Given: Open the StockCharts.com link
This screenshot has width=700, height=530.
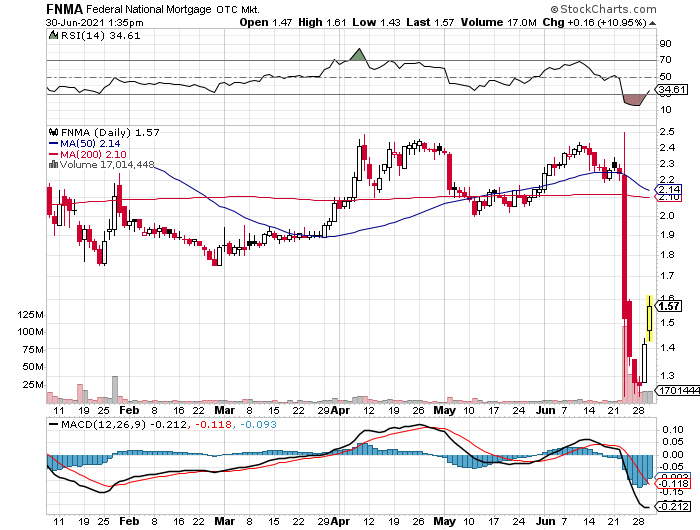Looking at the screenshot, I should pos(608,9).
